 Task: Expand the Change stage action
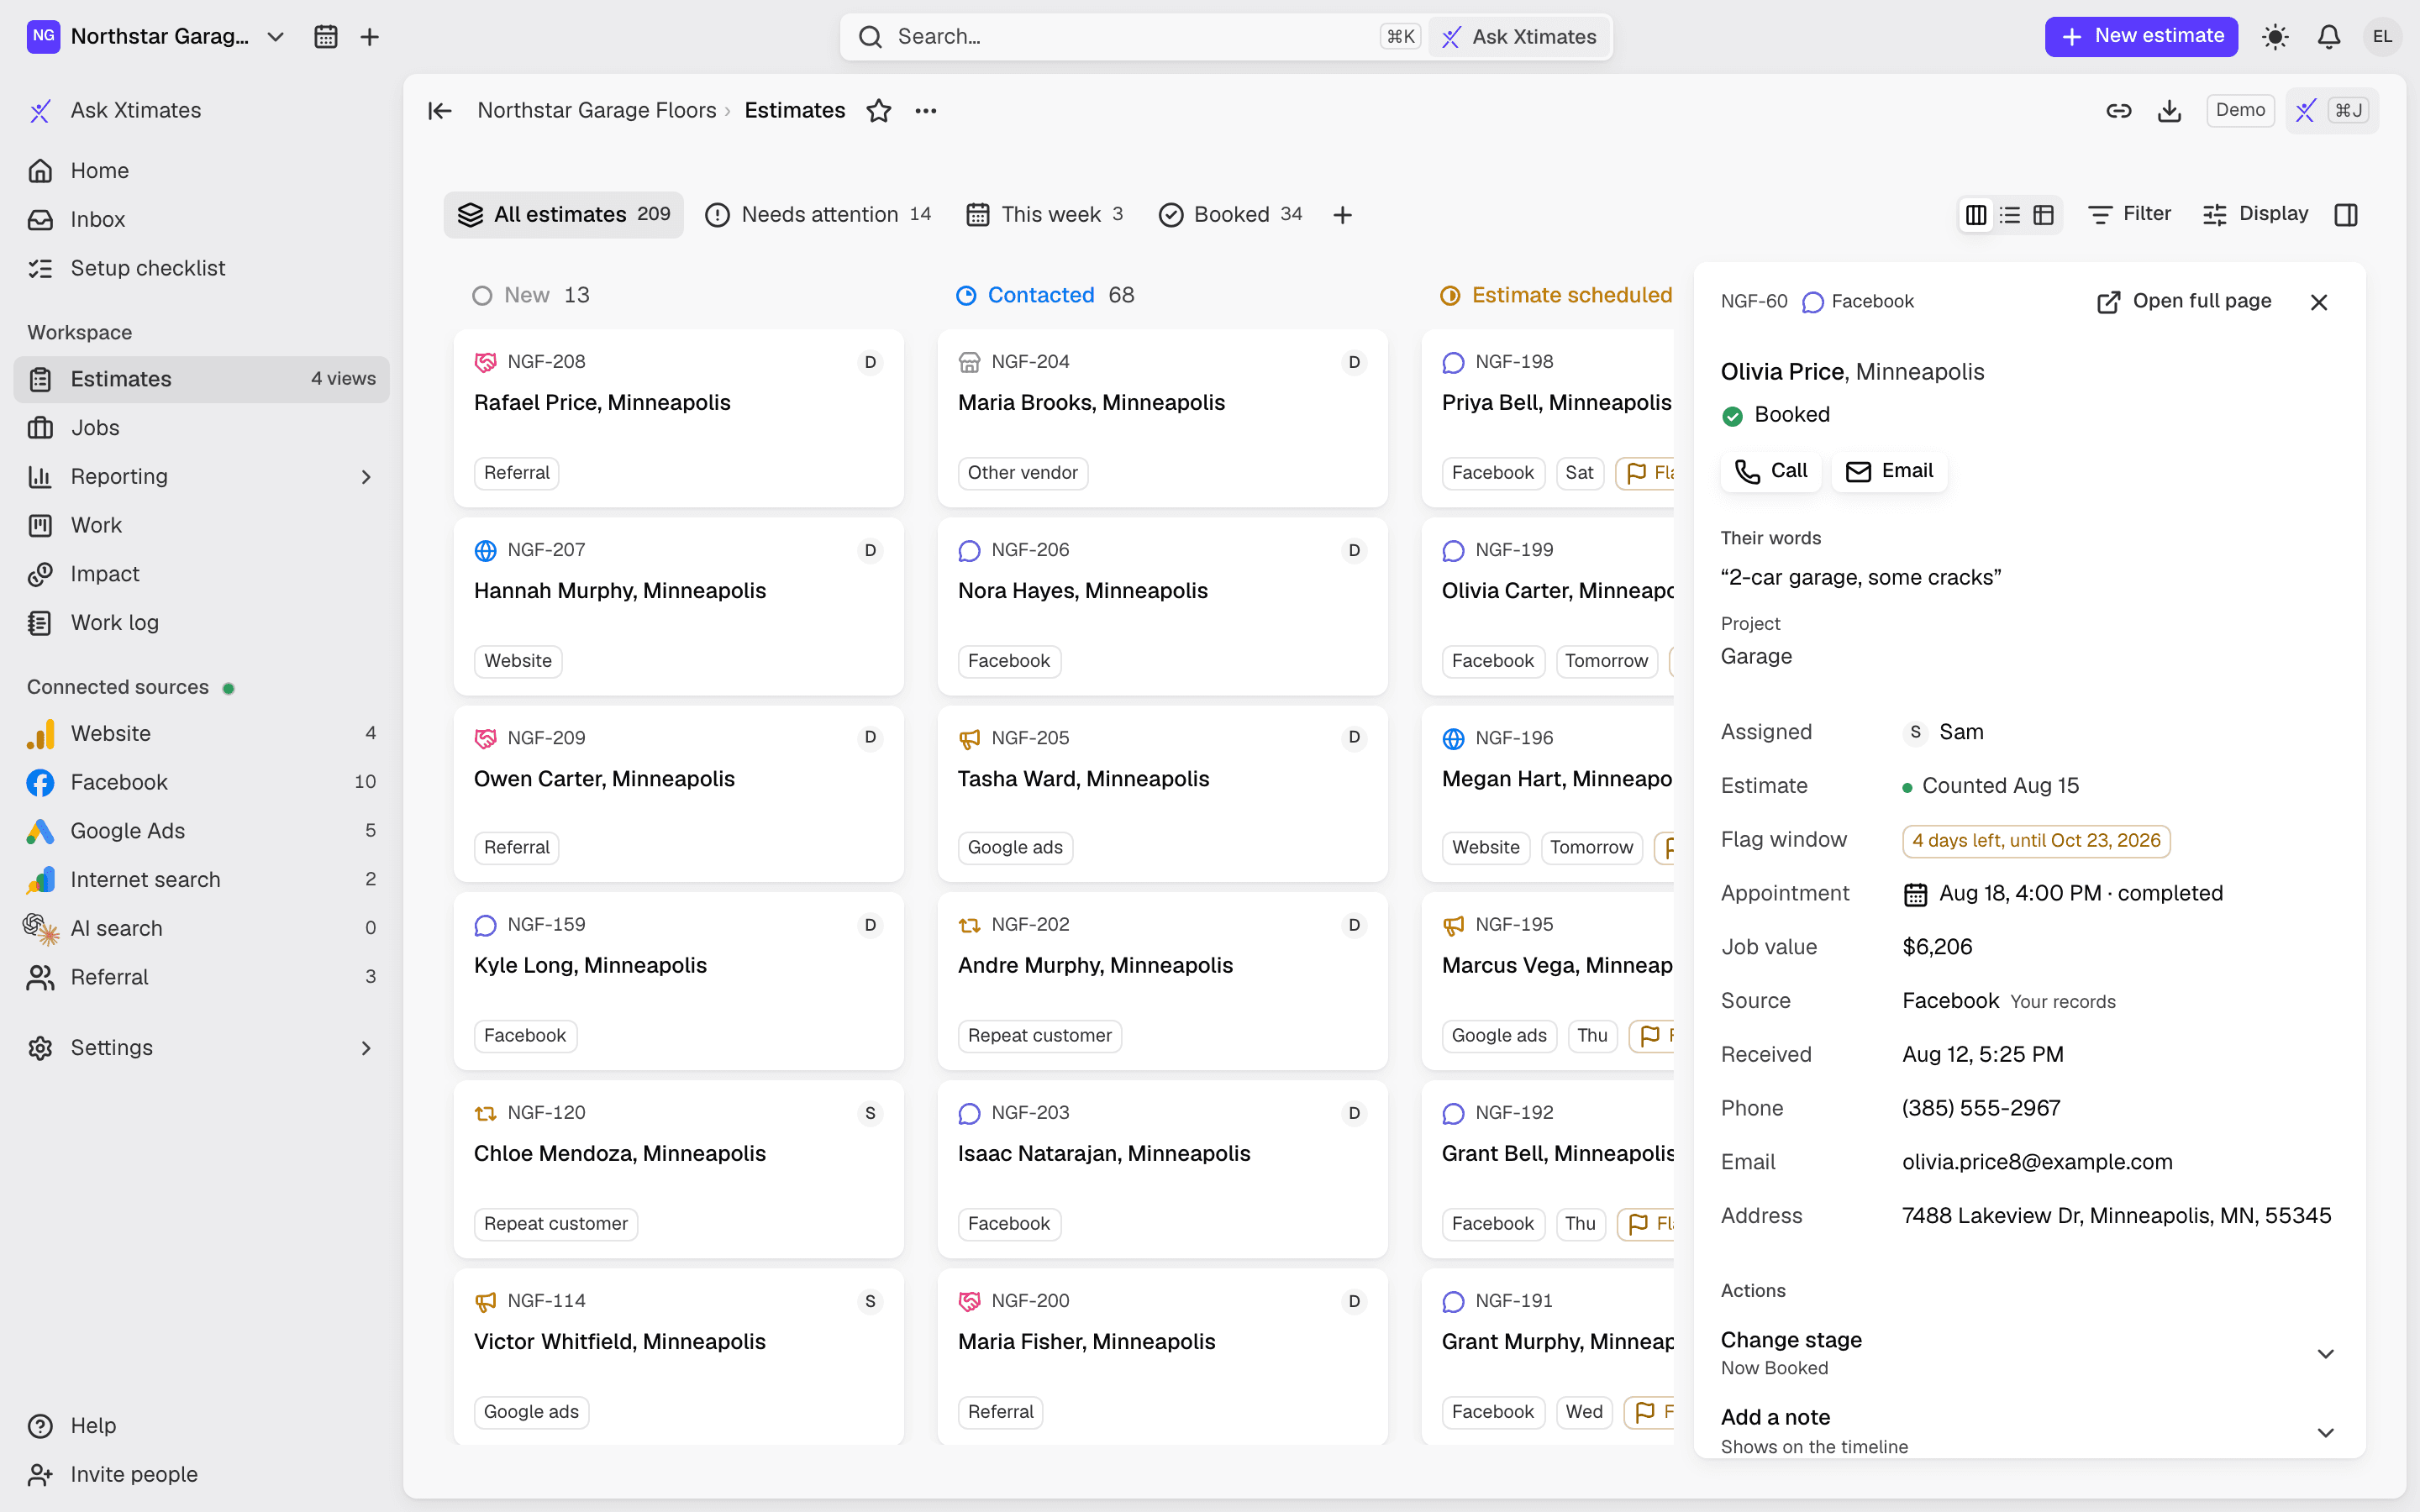click(2028, 1352)
